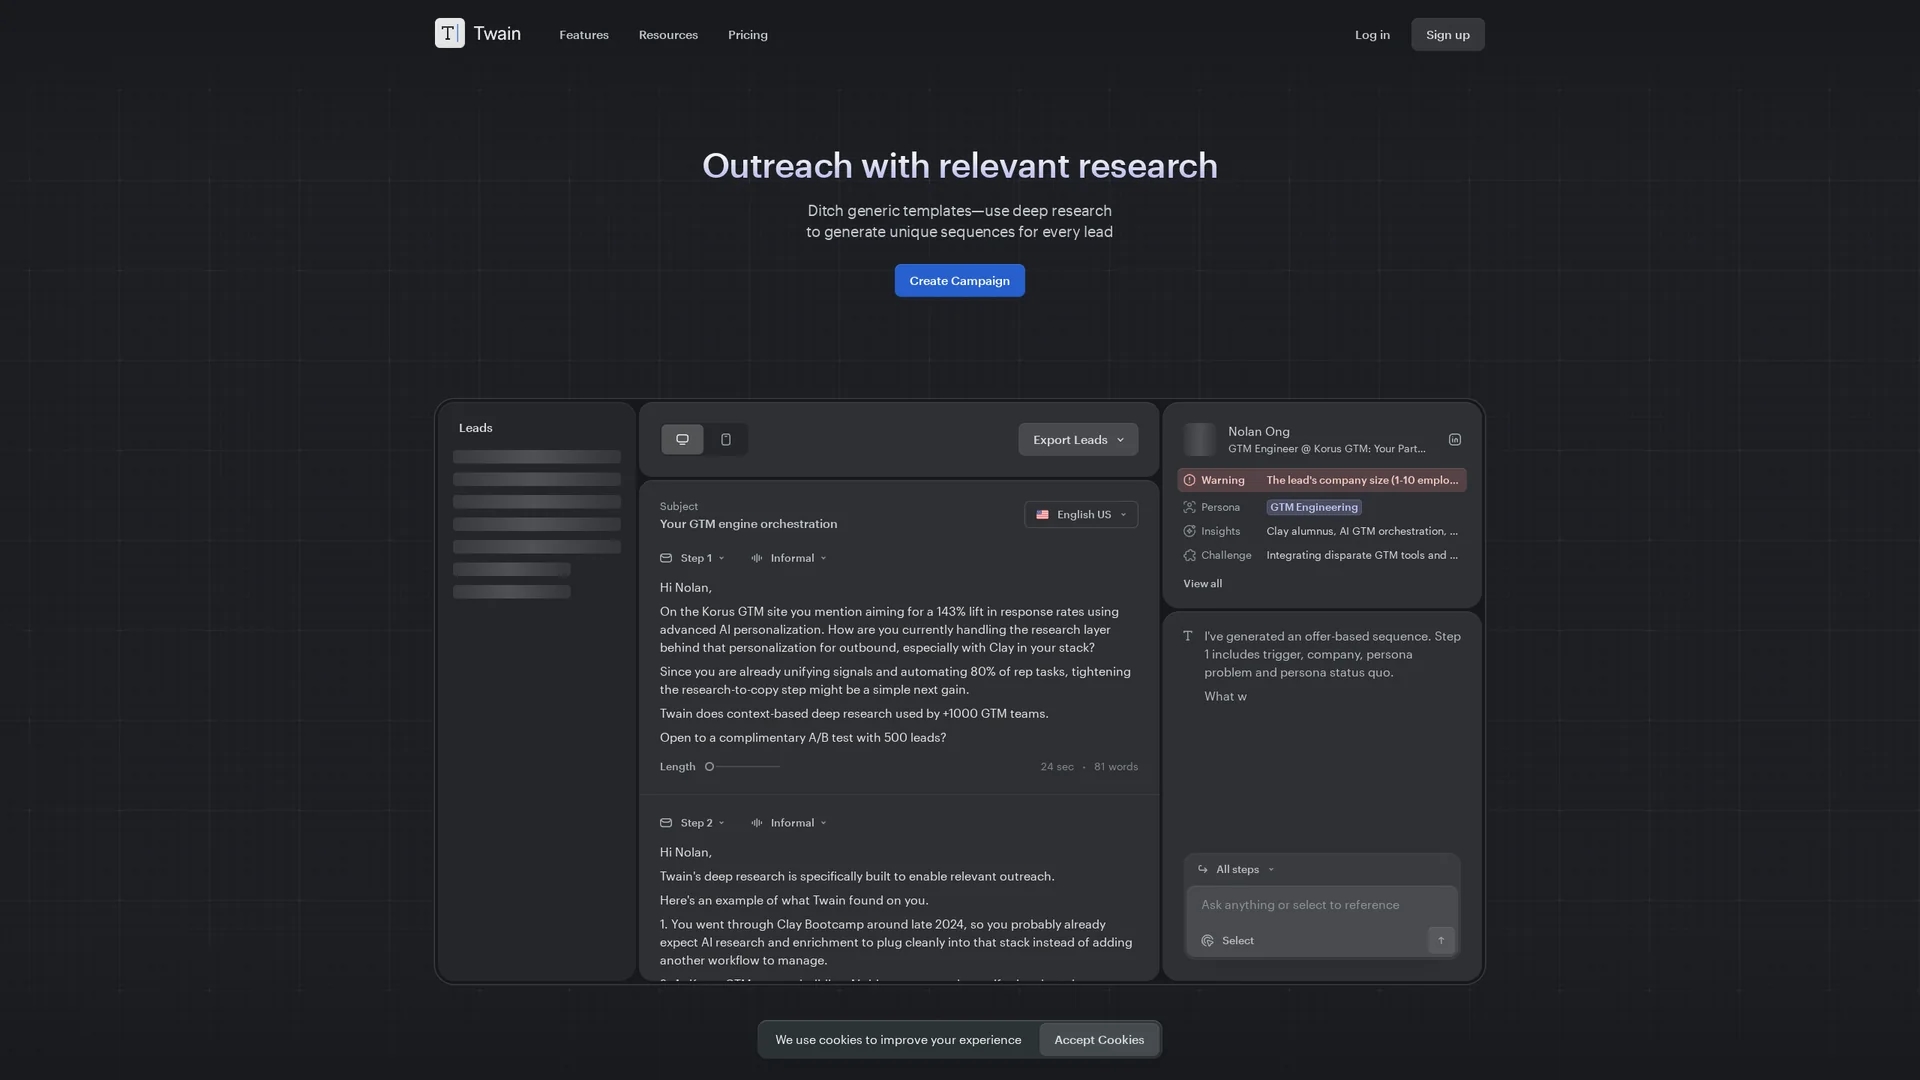The width and height of the screenshot is (1920, 1080).
Task: Switch to mobile preview view
Action: click(x=726, y=439)
